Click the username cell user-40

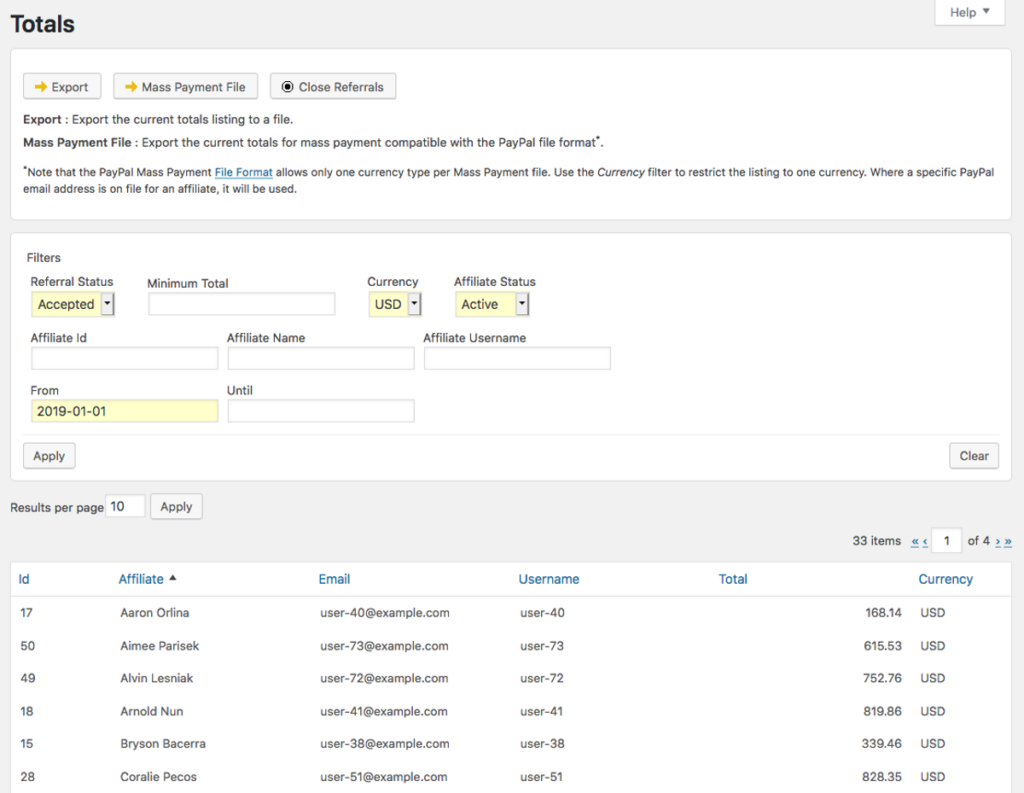pos(542,613)
